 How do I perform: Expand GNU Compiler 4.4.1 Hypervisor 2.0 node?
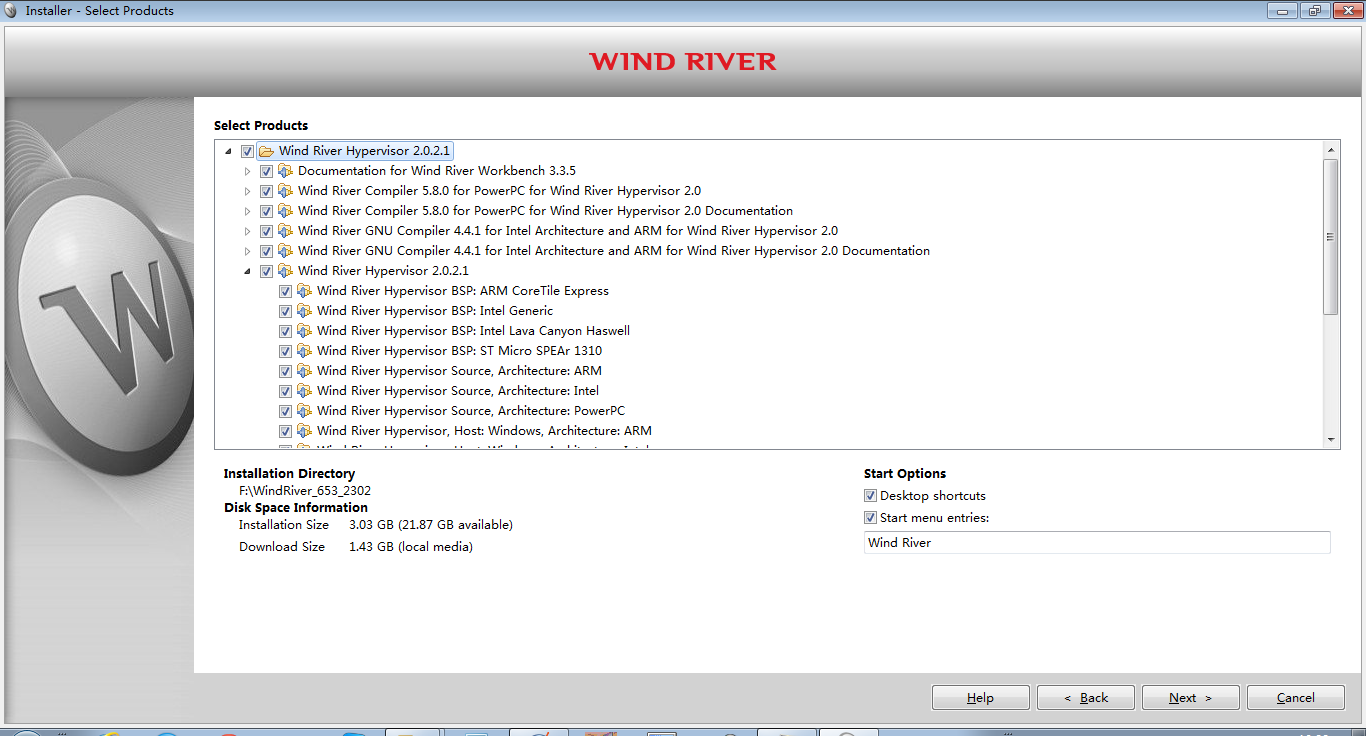[x=248, y=231]
